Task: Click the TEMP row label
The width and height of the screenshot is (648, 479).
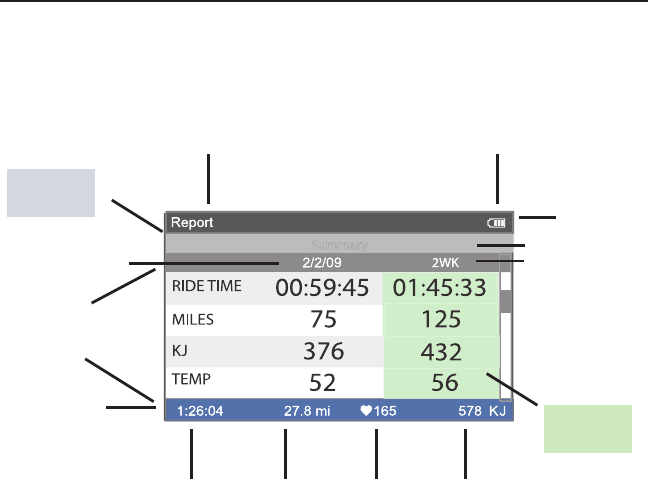Action: (x=189, y=380)
